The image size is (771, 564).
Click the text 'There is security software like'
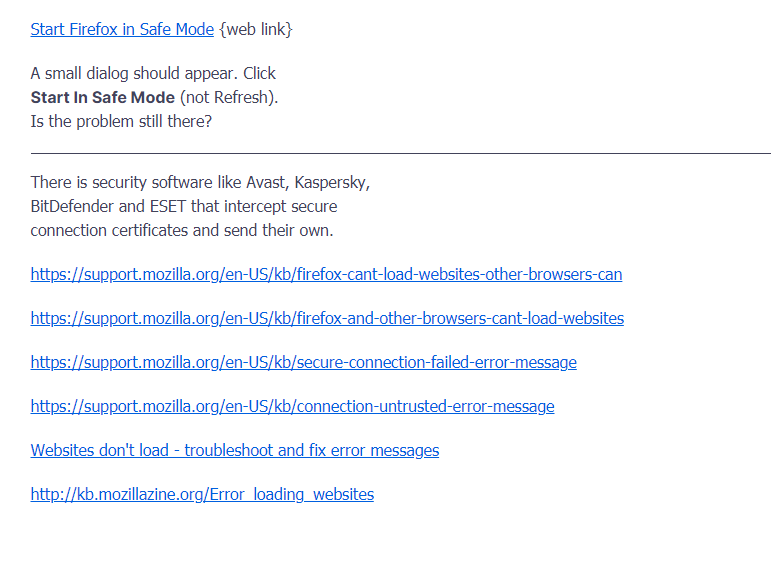(135, 183)
